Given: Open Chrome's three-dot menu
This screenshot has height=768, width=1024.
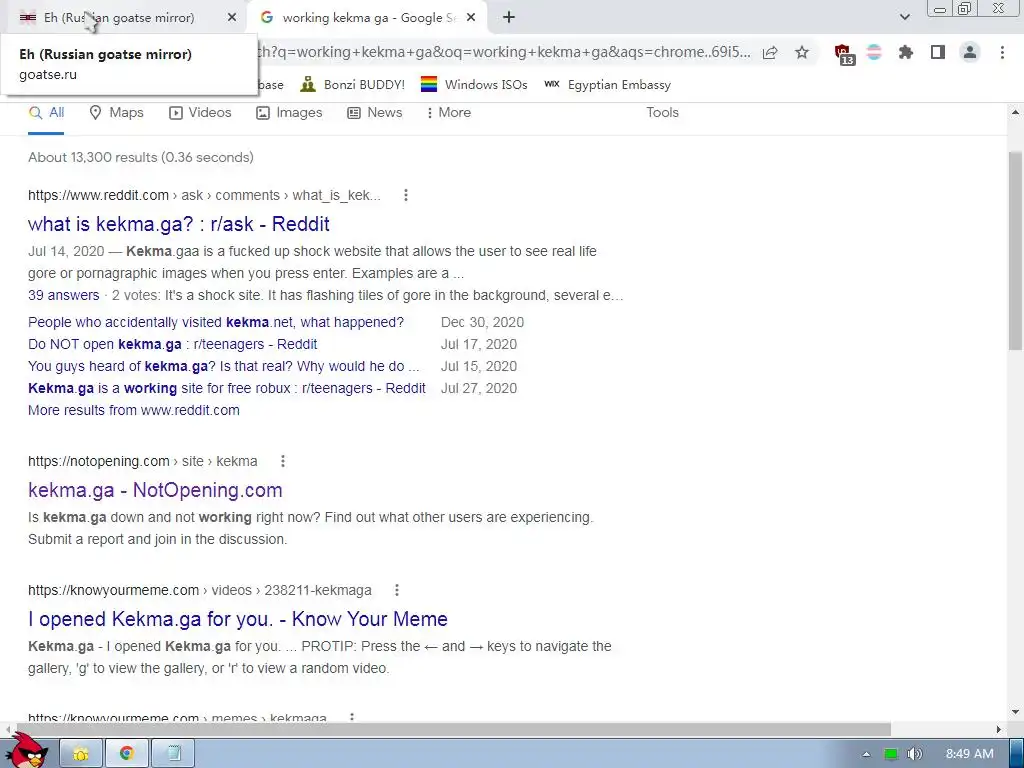Looking at the screenshot, I should [1002, 52].
